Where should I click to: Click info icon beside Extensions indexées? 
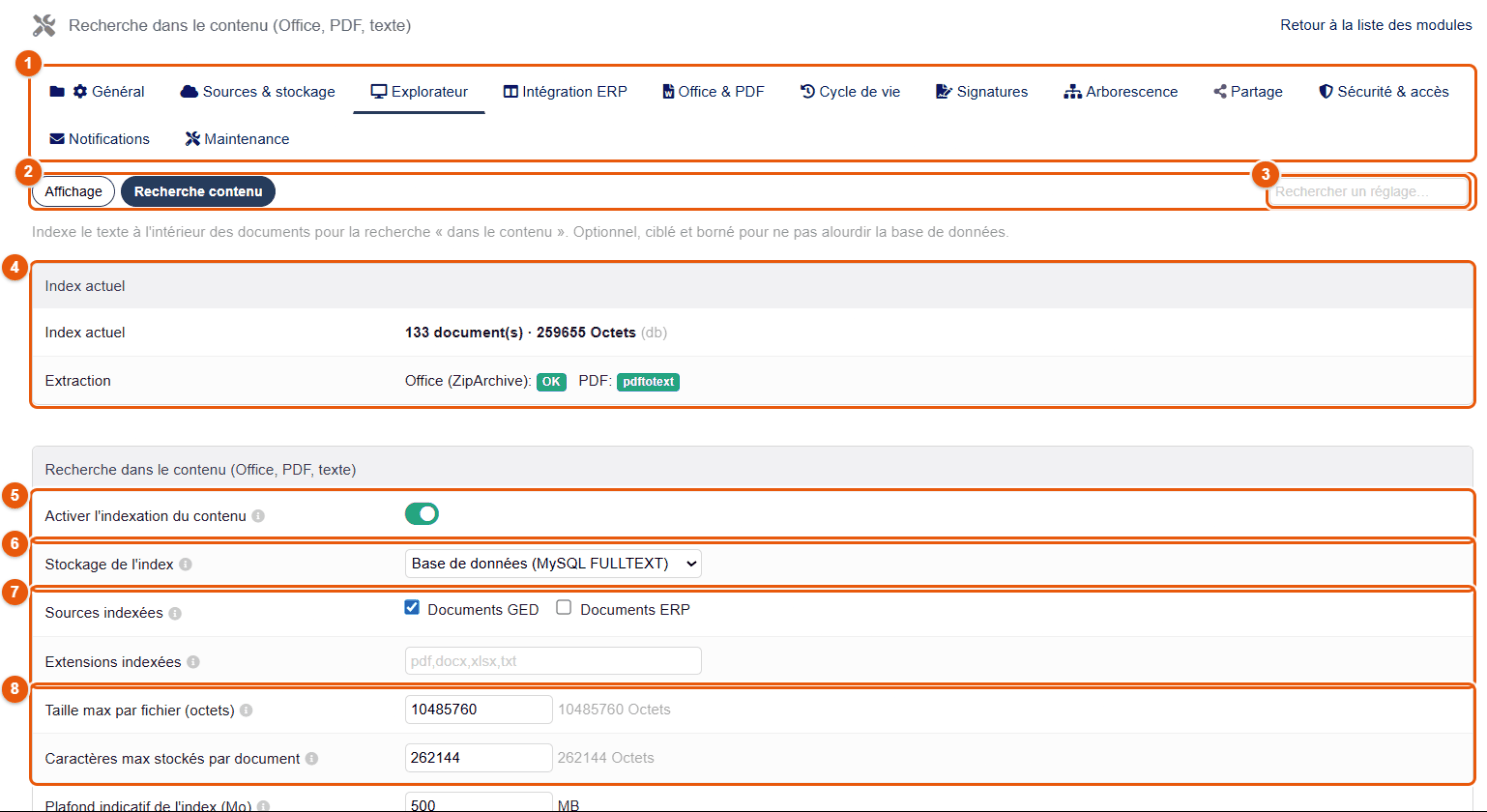tap(193, 662)
